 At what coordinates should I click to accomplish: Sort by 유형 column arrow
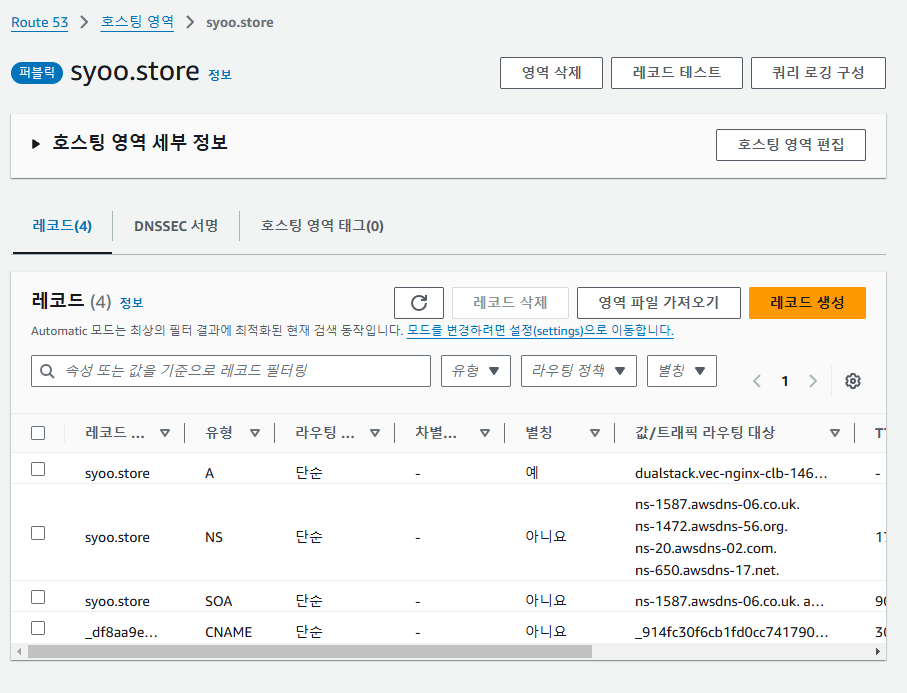[x=255, y=433]
